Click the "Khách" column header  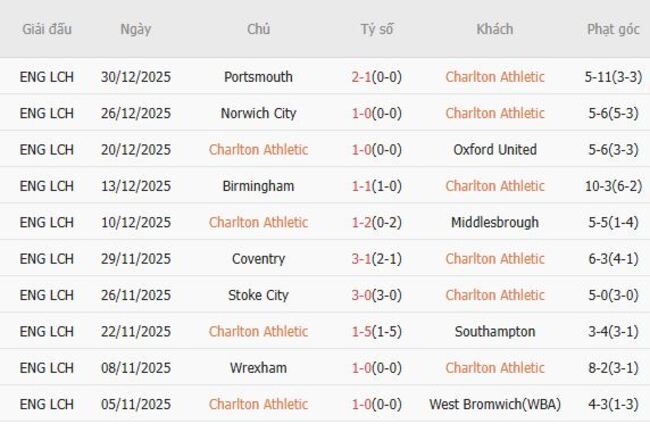(495, 29)
